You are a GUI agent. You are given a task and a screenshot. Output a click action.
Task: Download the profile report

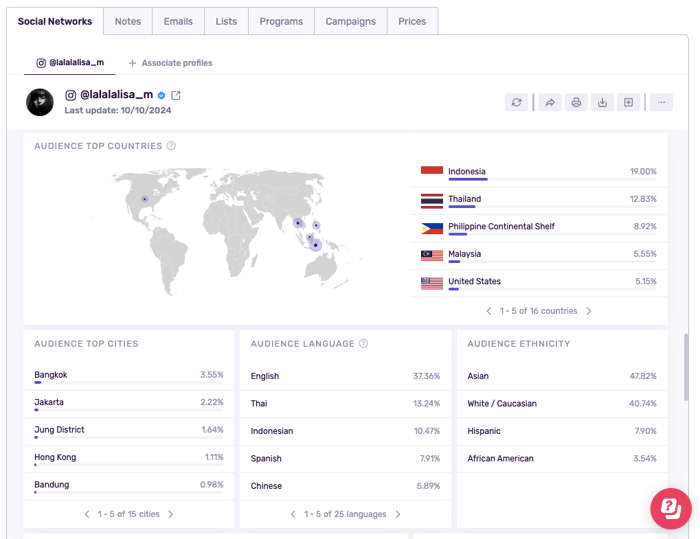pyautogui.click(x=602, y=102)
